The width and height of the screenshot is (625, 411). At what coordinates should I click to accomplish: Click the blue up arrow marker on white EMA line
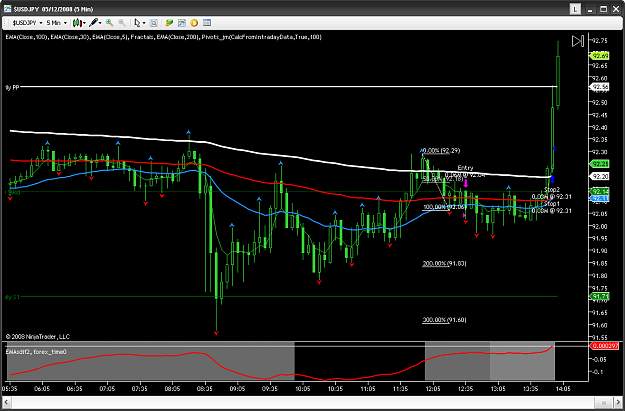tap(552, 179)
